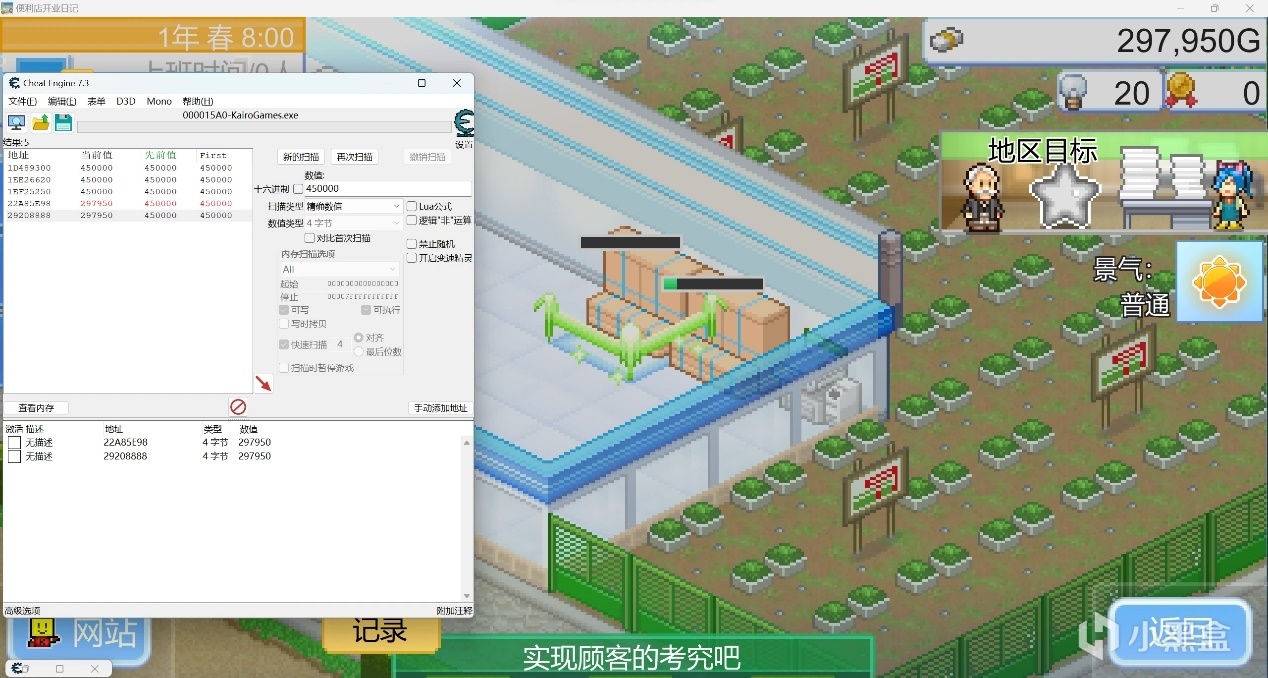Click the floppy disk save icon
The image size is (1268, 678).
click(x=63, y=122)
